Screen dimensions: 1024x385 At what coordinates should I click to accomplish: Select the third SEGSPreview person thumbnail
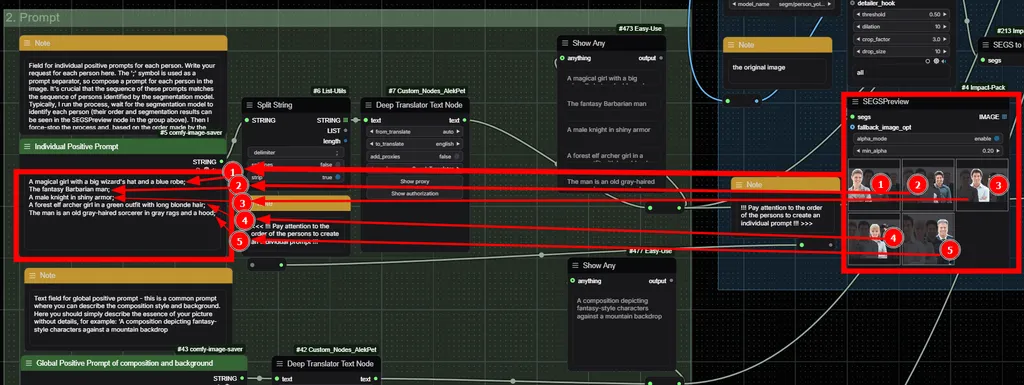(x=982, y=185)
